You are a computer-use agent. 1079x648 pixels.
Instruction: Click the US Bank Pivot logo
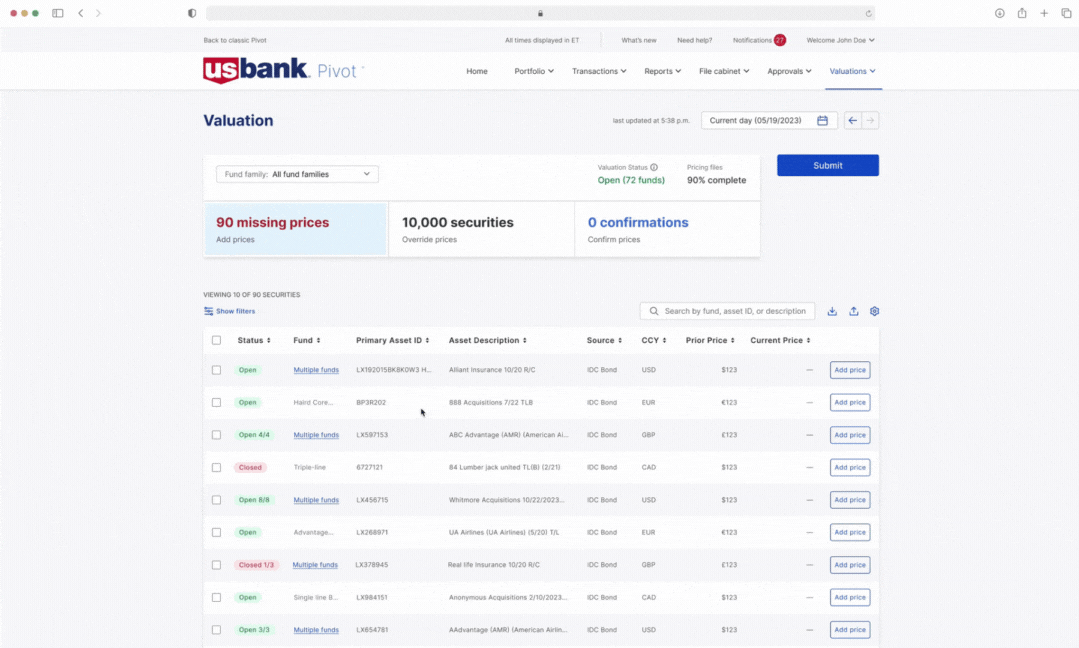click(284, 70)
